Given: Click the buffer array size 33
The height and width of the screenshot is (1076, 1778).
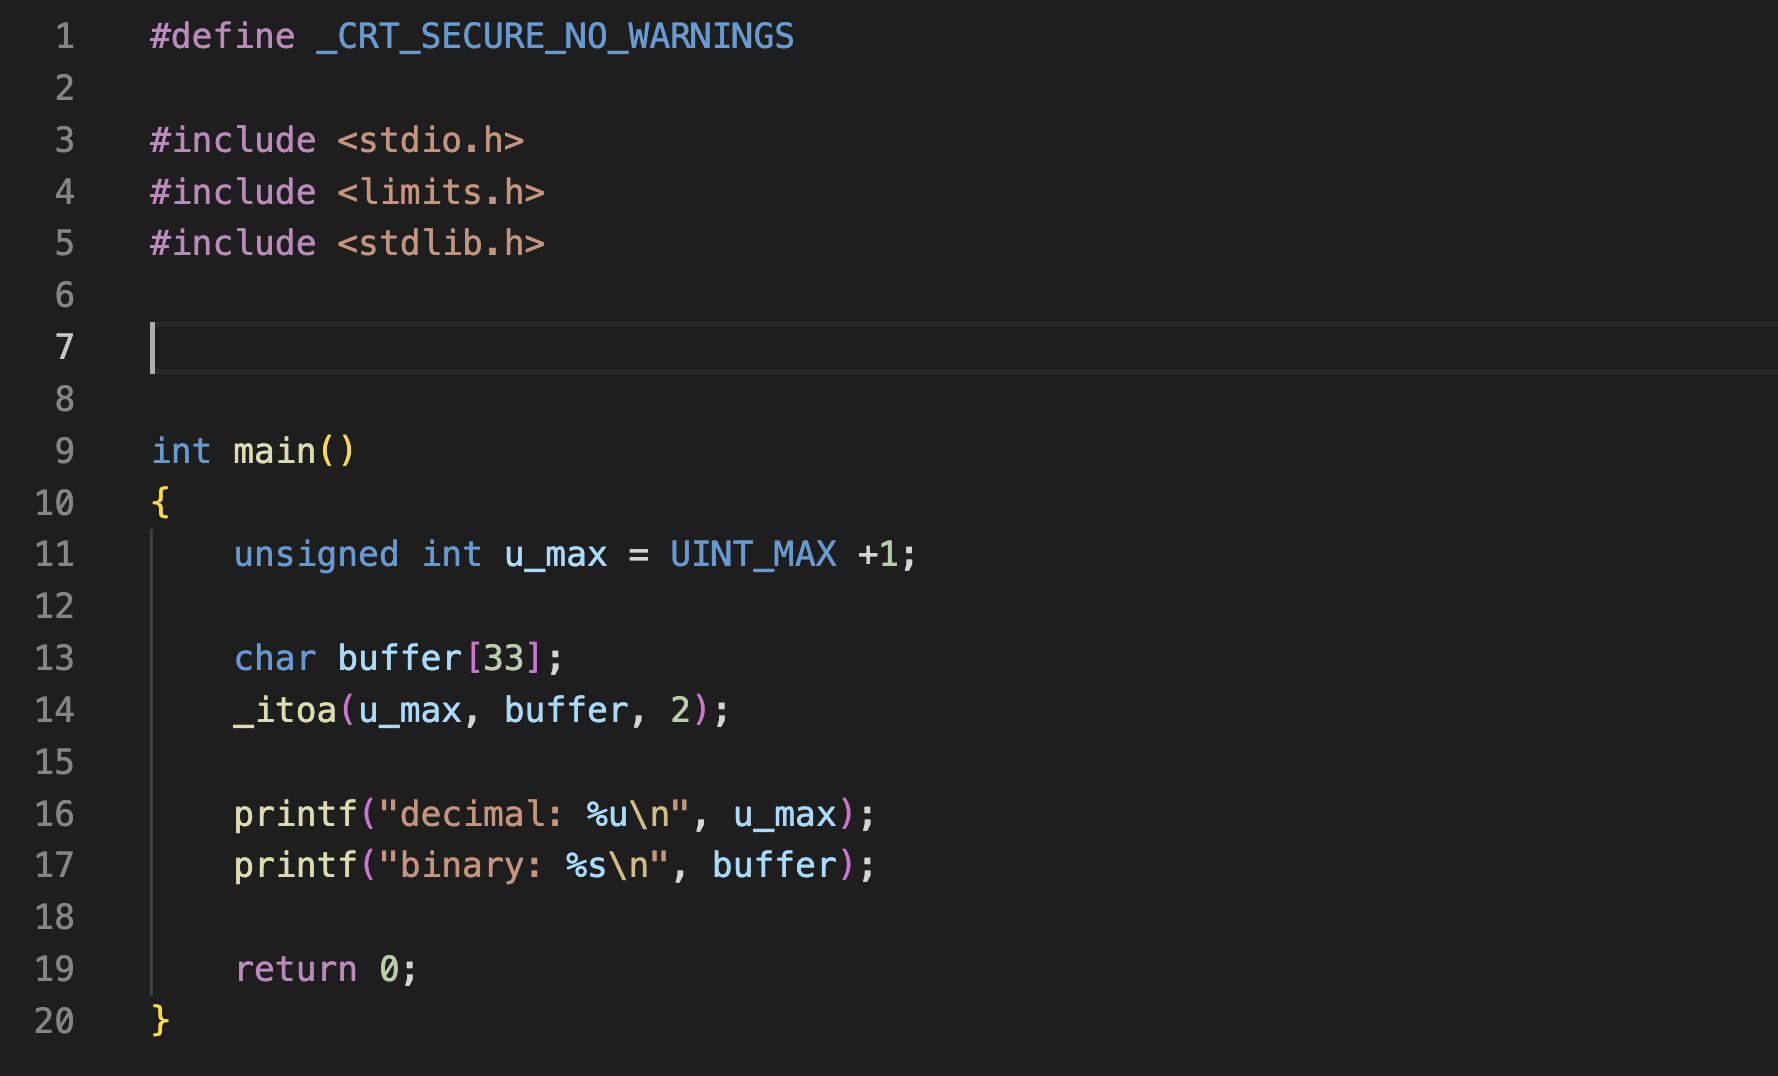Looking at the screenshot, I should 504,658.
